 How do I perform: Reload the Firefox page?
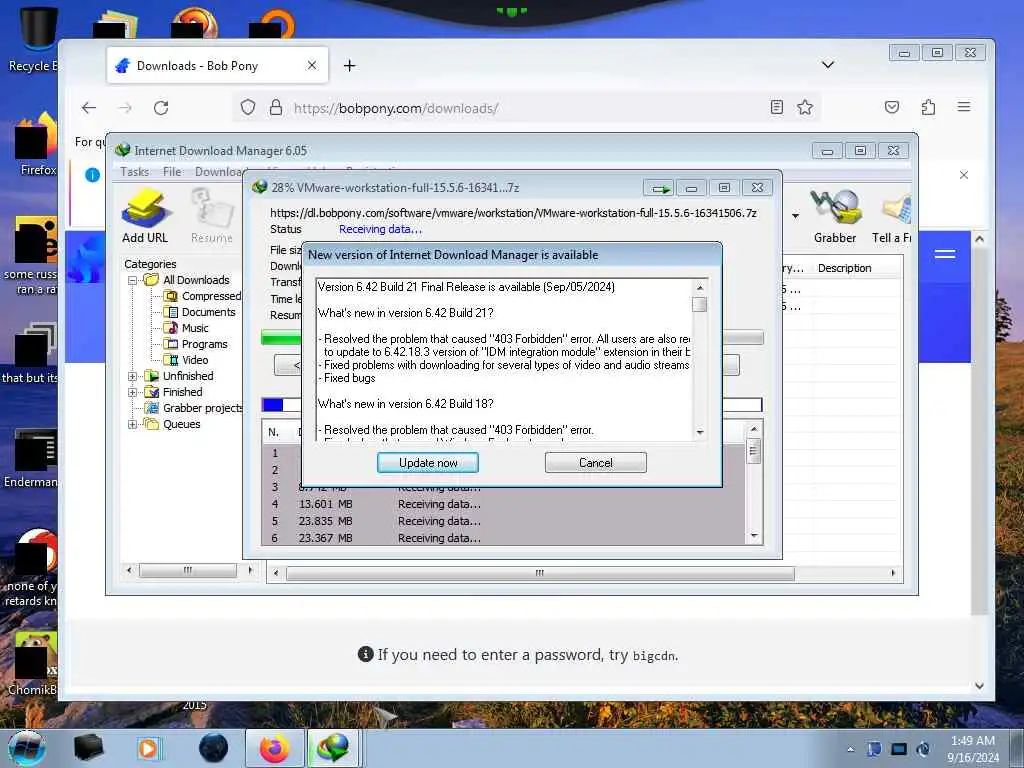(161, 108)
